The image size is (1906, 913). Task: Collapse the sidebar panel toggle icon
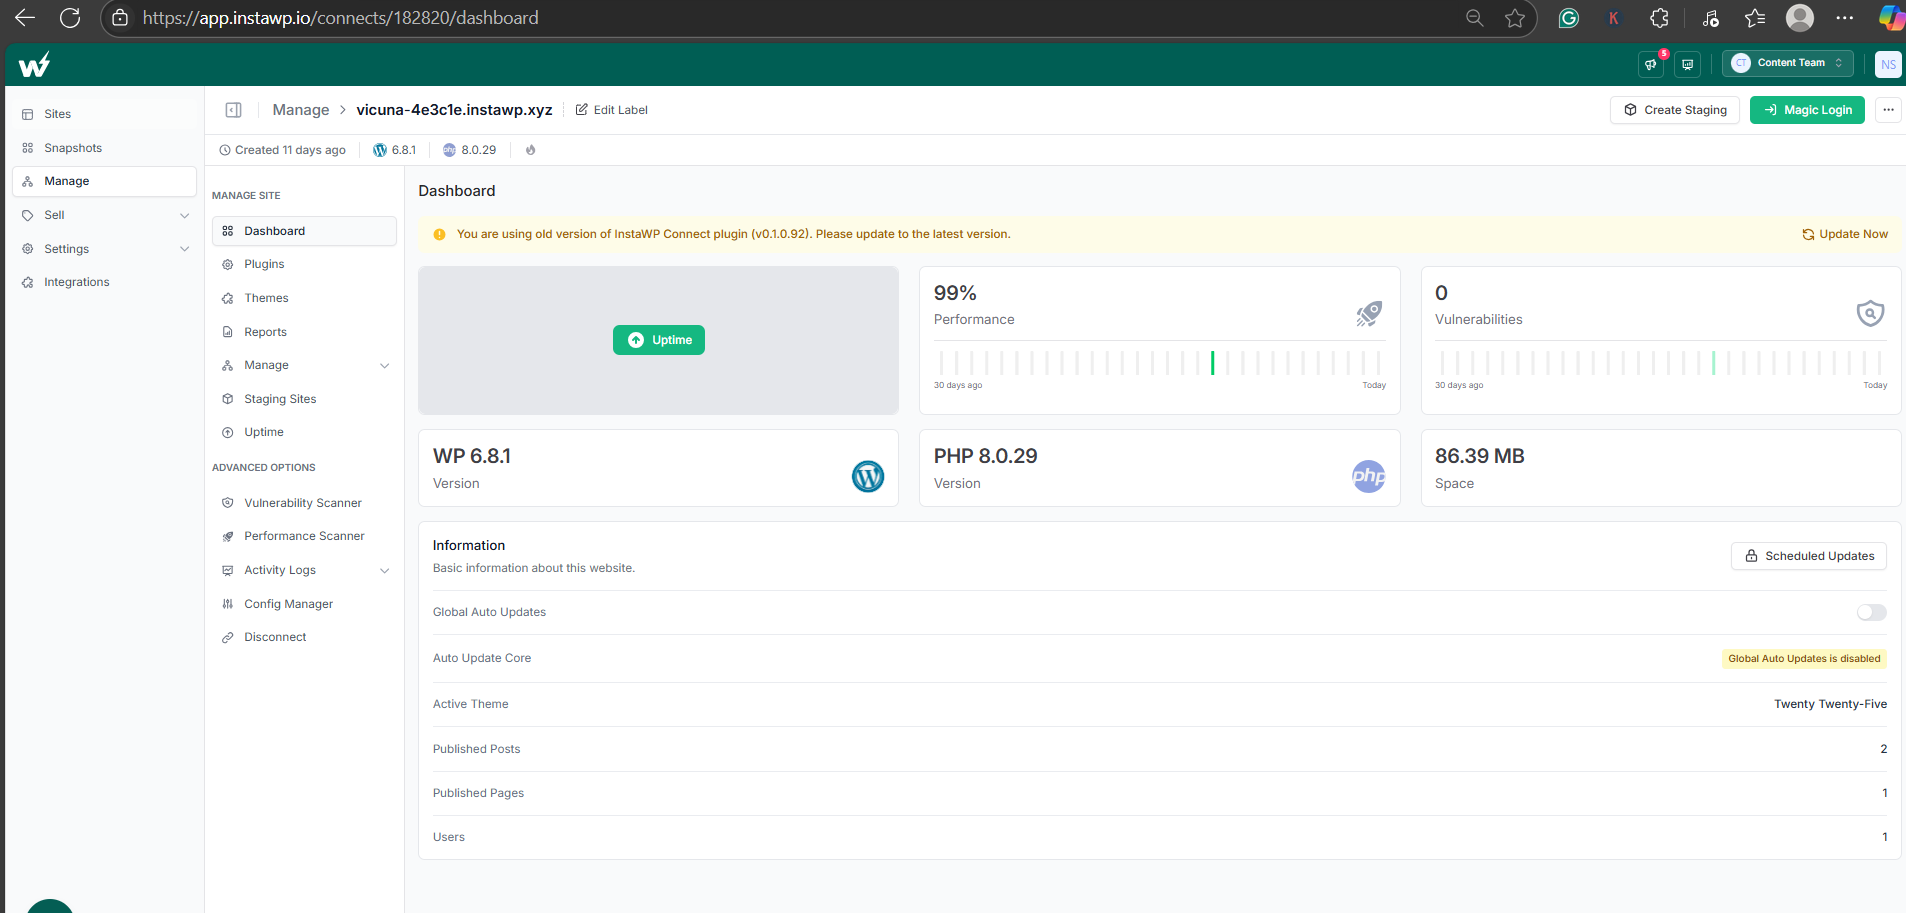234,110
